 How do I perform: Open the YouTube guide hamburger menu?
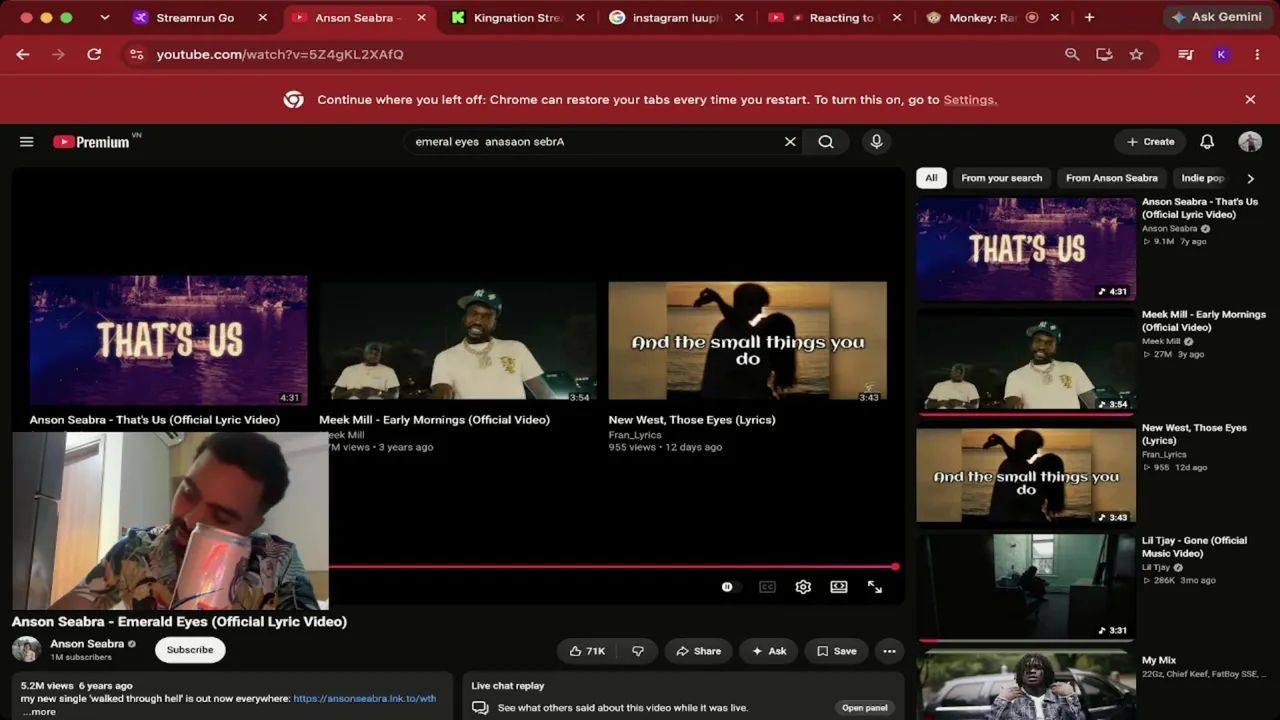click(x=27, y=142)
